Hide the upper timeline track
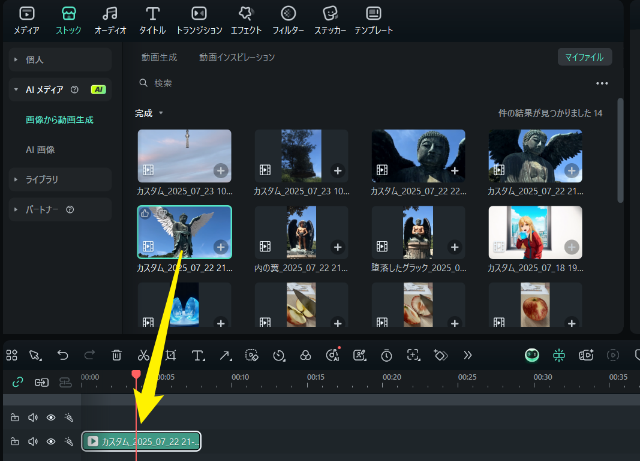This screenshot has width=640, height=461. click(x=51, y=417)
